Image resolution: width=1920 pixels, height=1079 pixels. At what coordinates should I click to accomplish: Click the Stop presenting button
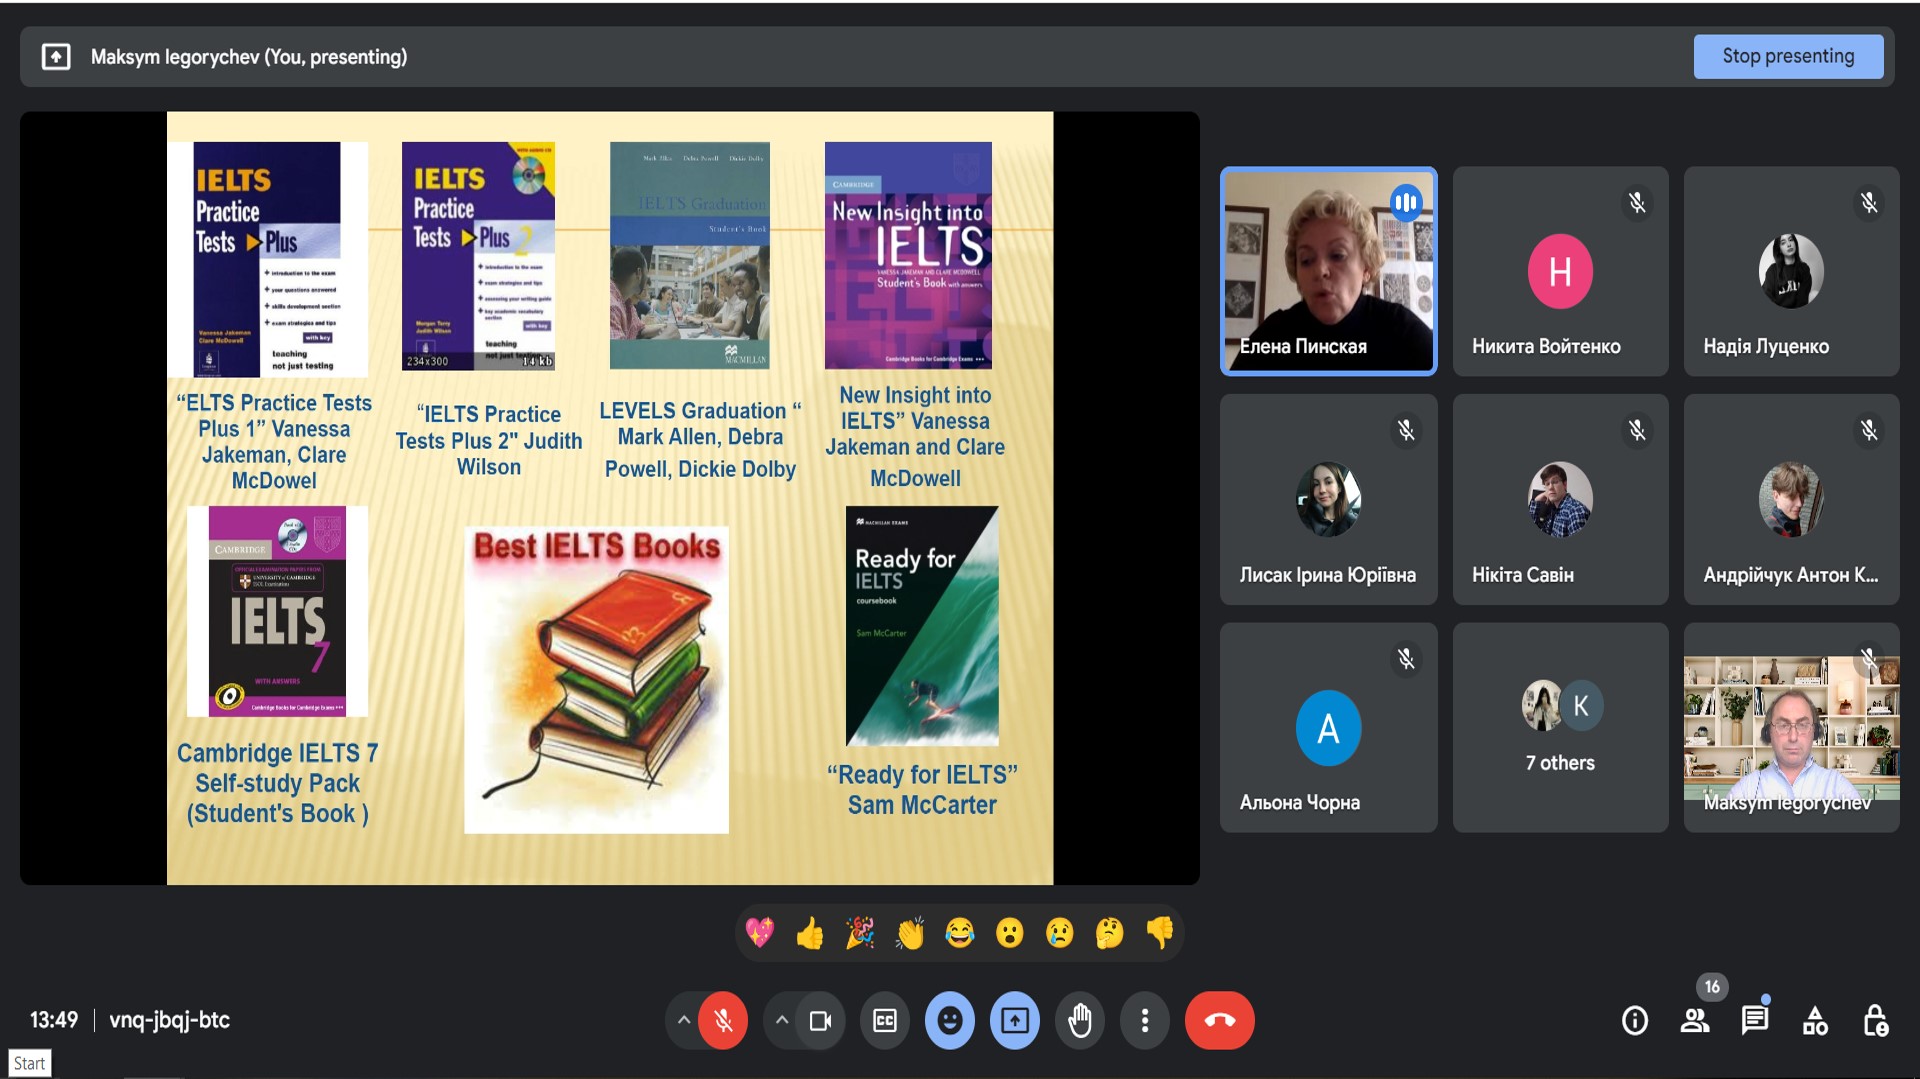tap(1788, 56)
